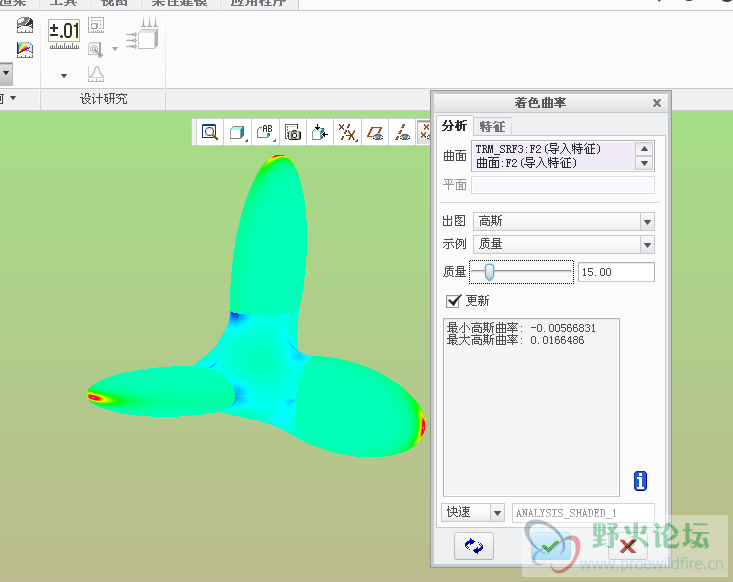The width and height of the screenshot is (733, 582).
Task: Open the 出图 高斯 dropdown
Action: pyautogui.click(x=563, y=221)
